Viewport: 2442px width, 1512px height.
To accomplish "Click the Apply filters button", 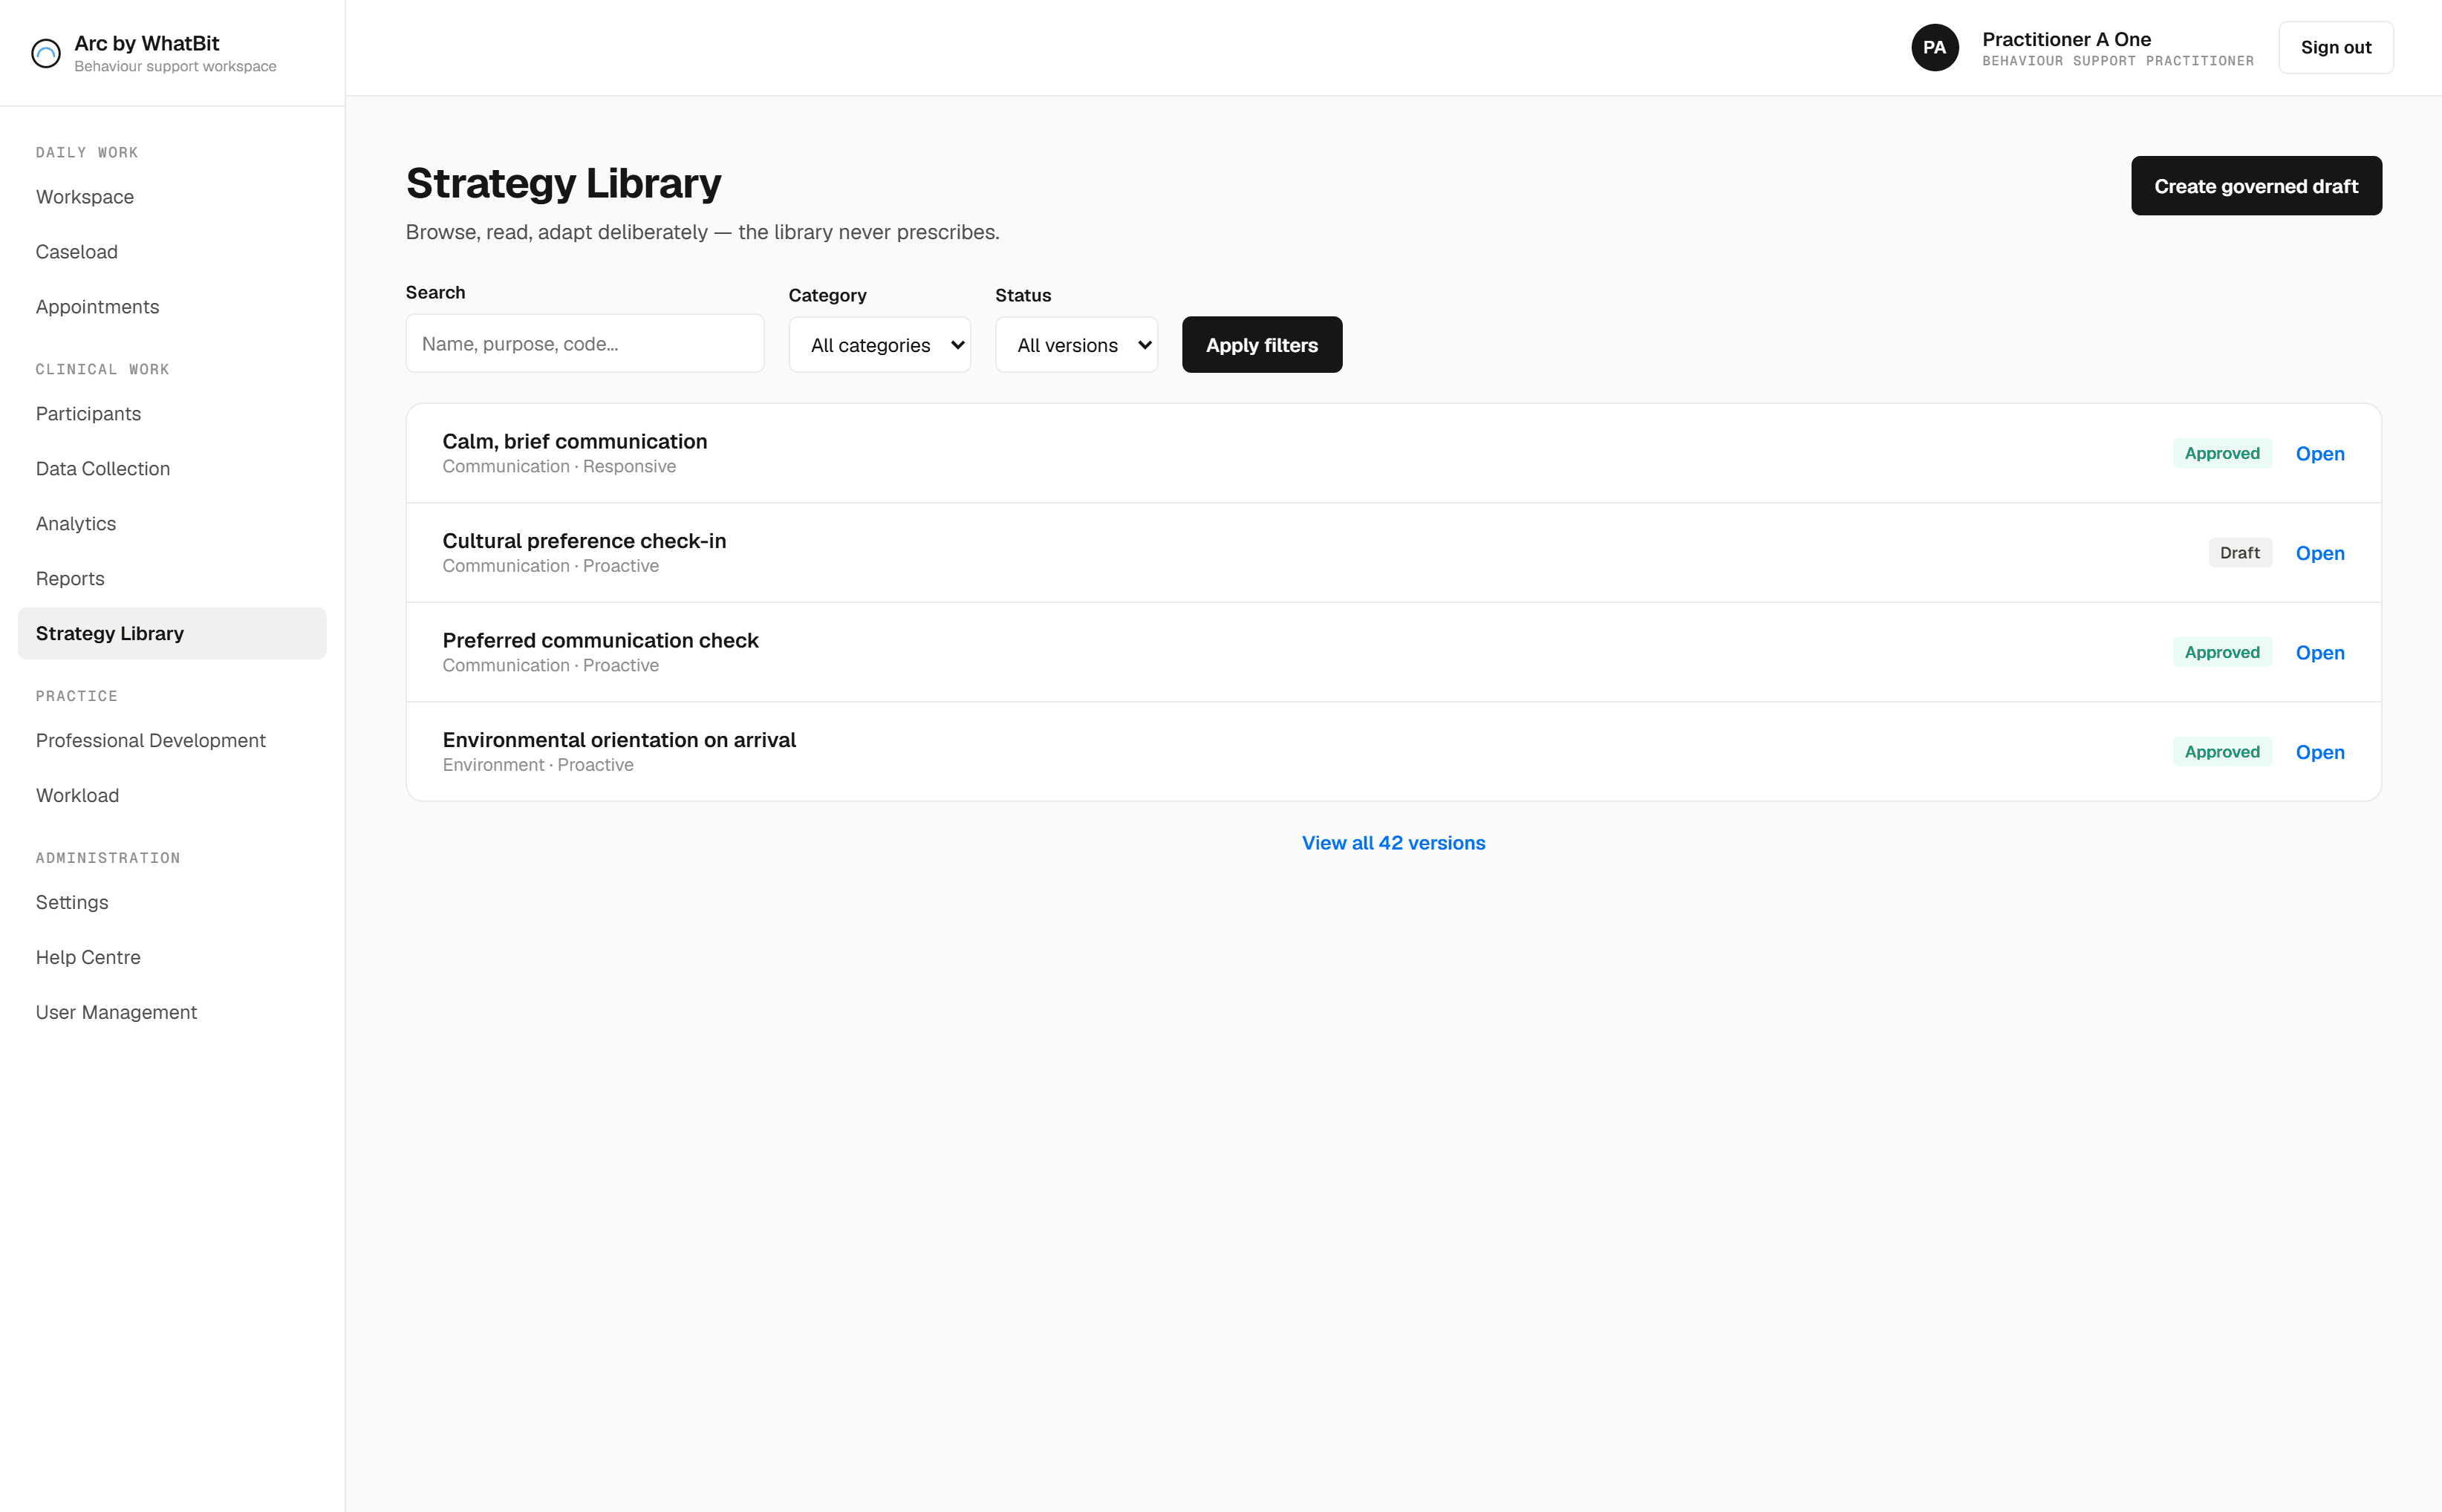I will [x=1261, y=345].
